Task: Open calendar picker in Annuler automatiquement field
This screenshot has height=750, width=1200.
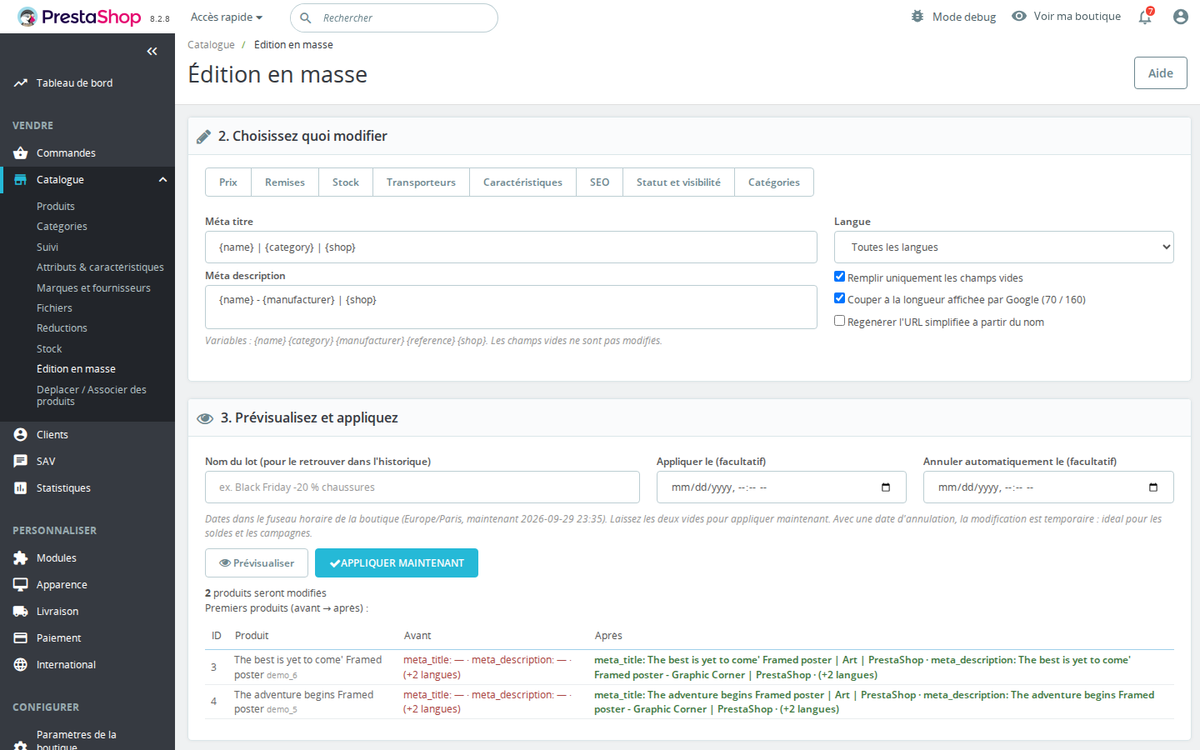Action: pos(1153,488)
